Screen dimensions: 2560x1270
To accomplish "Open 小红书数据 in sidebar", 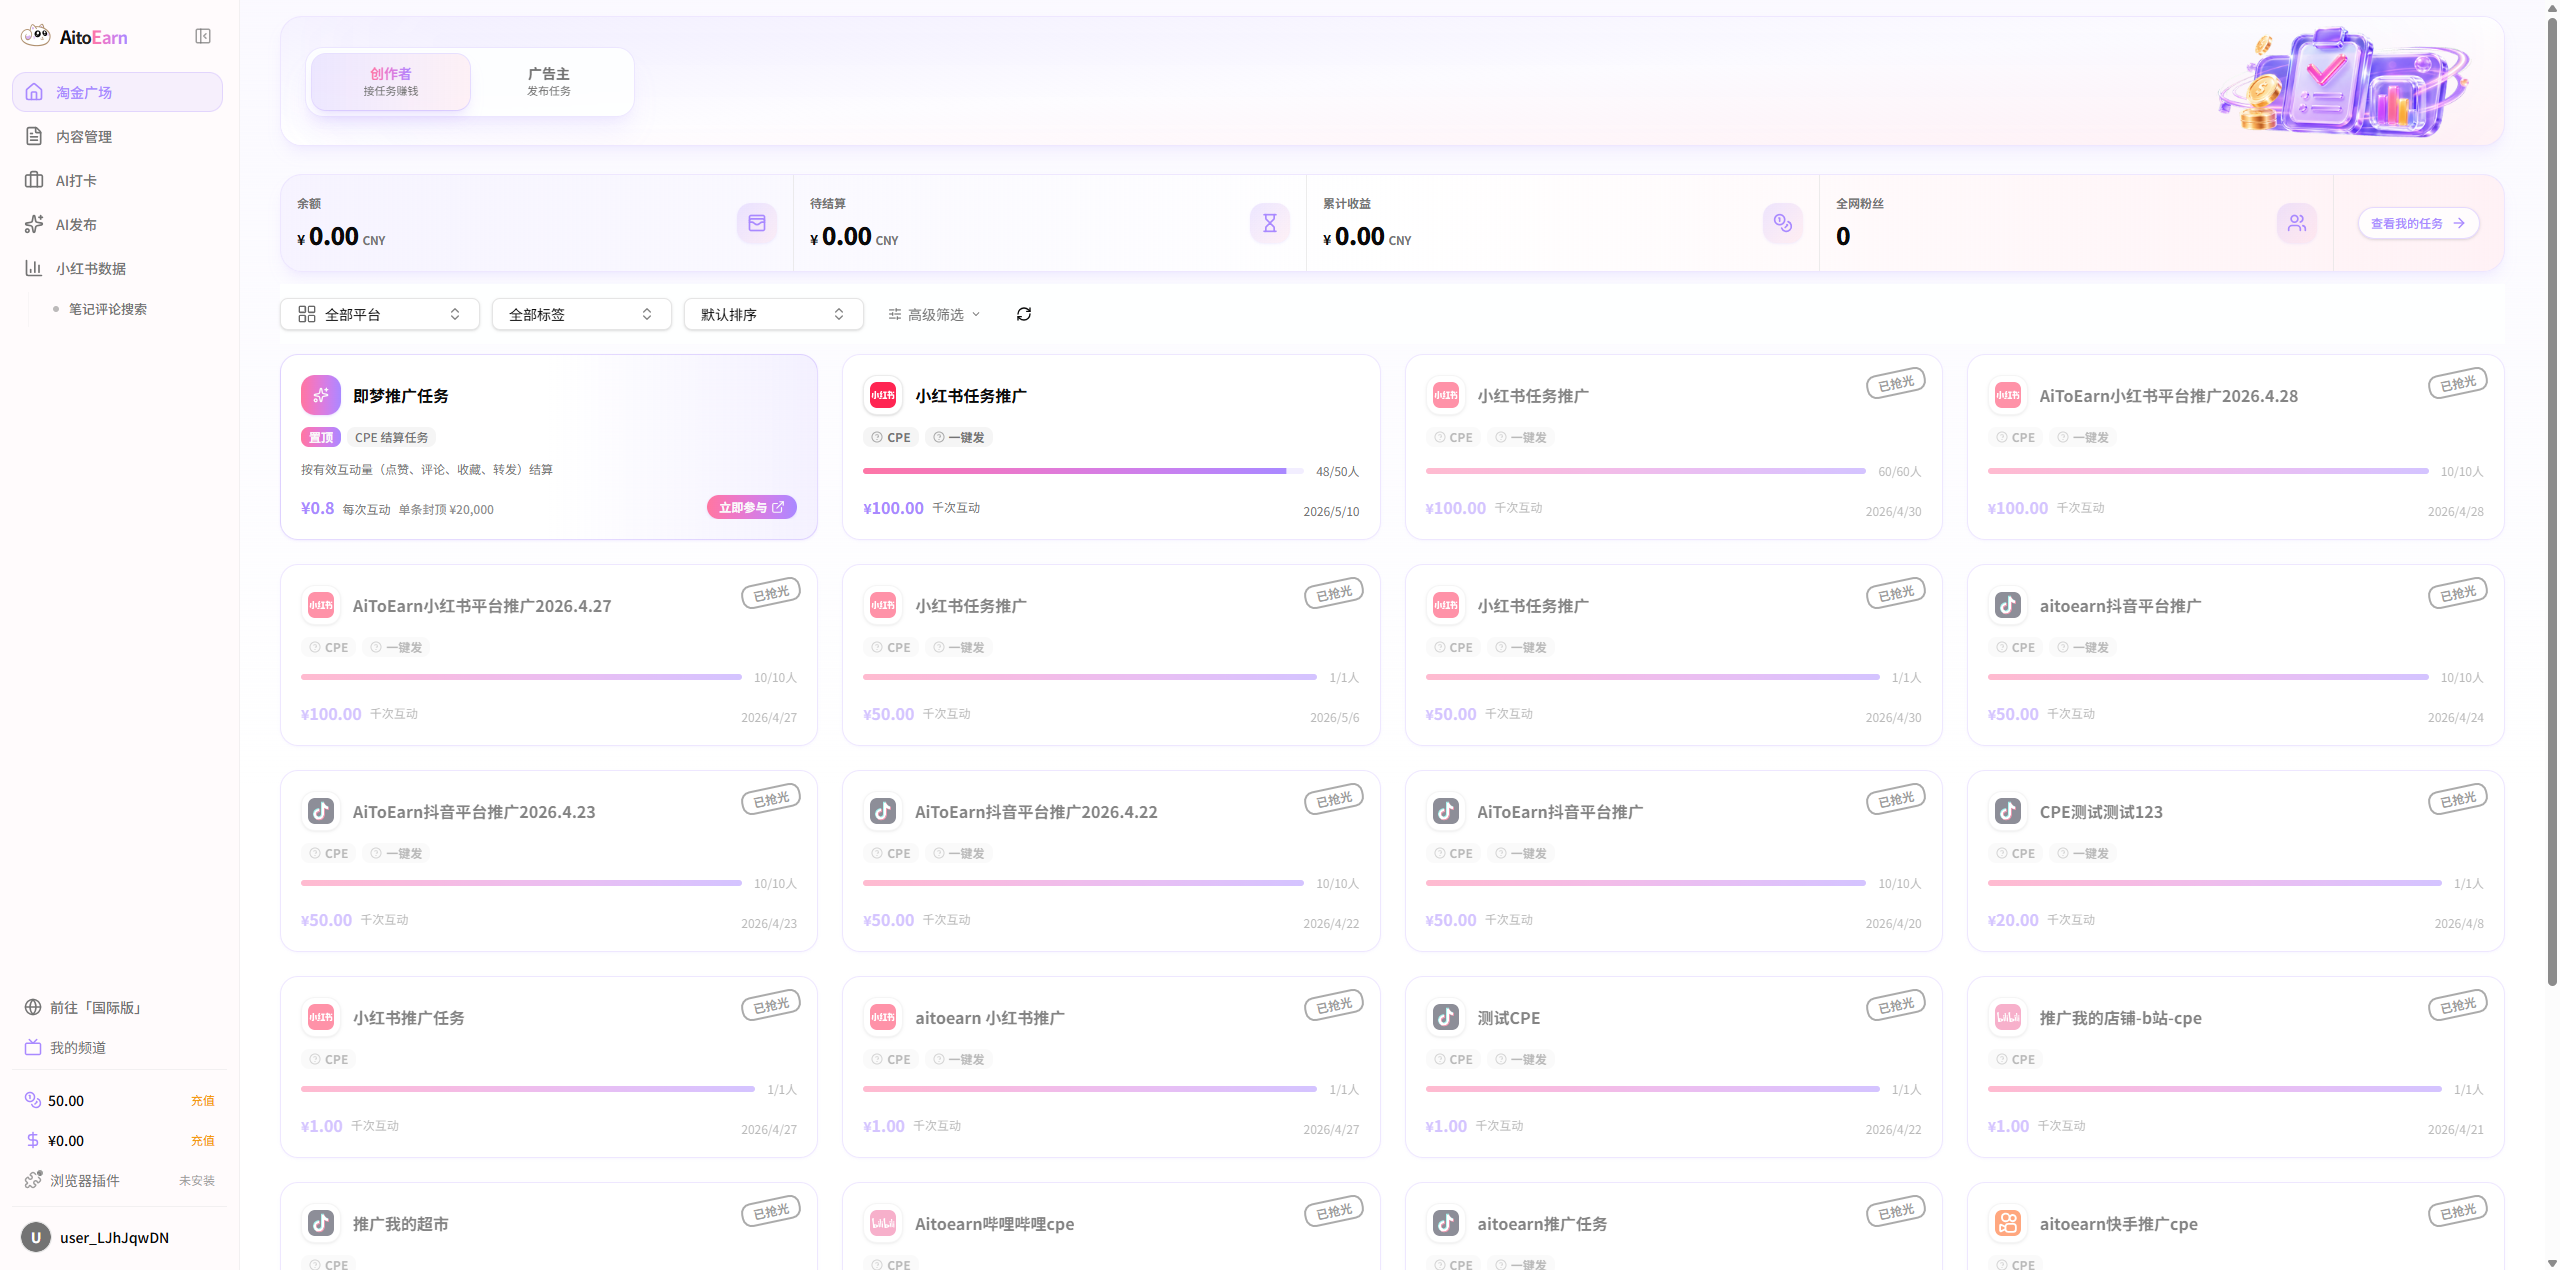I will pyautogui.click(x=117, y=268).
